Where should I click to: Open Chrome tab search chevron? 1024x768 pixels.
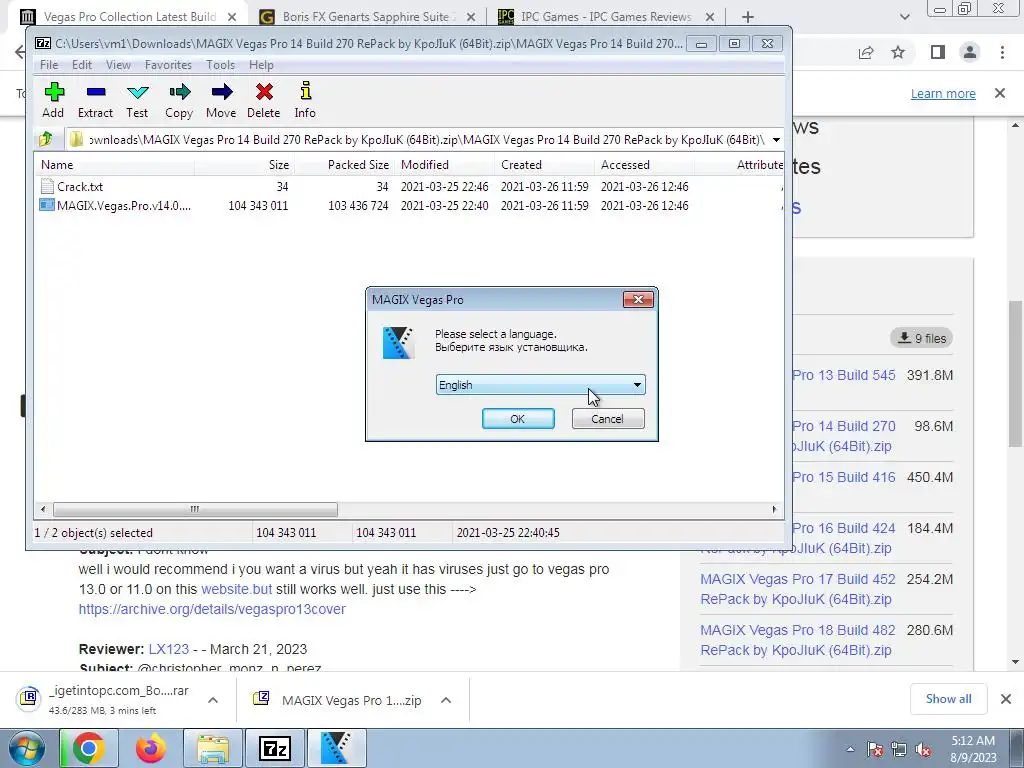pos(904,17)
